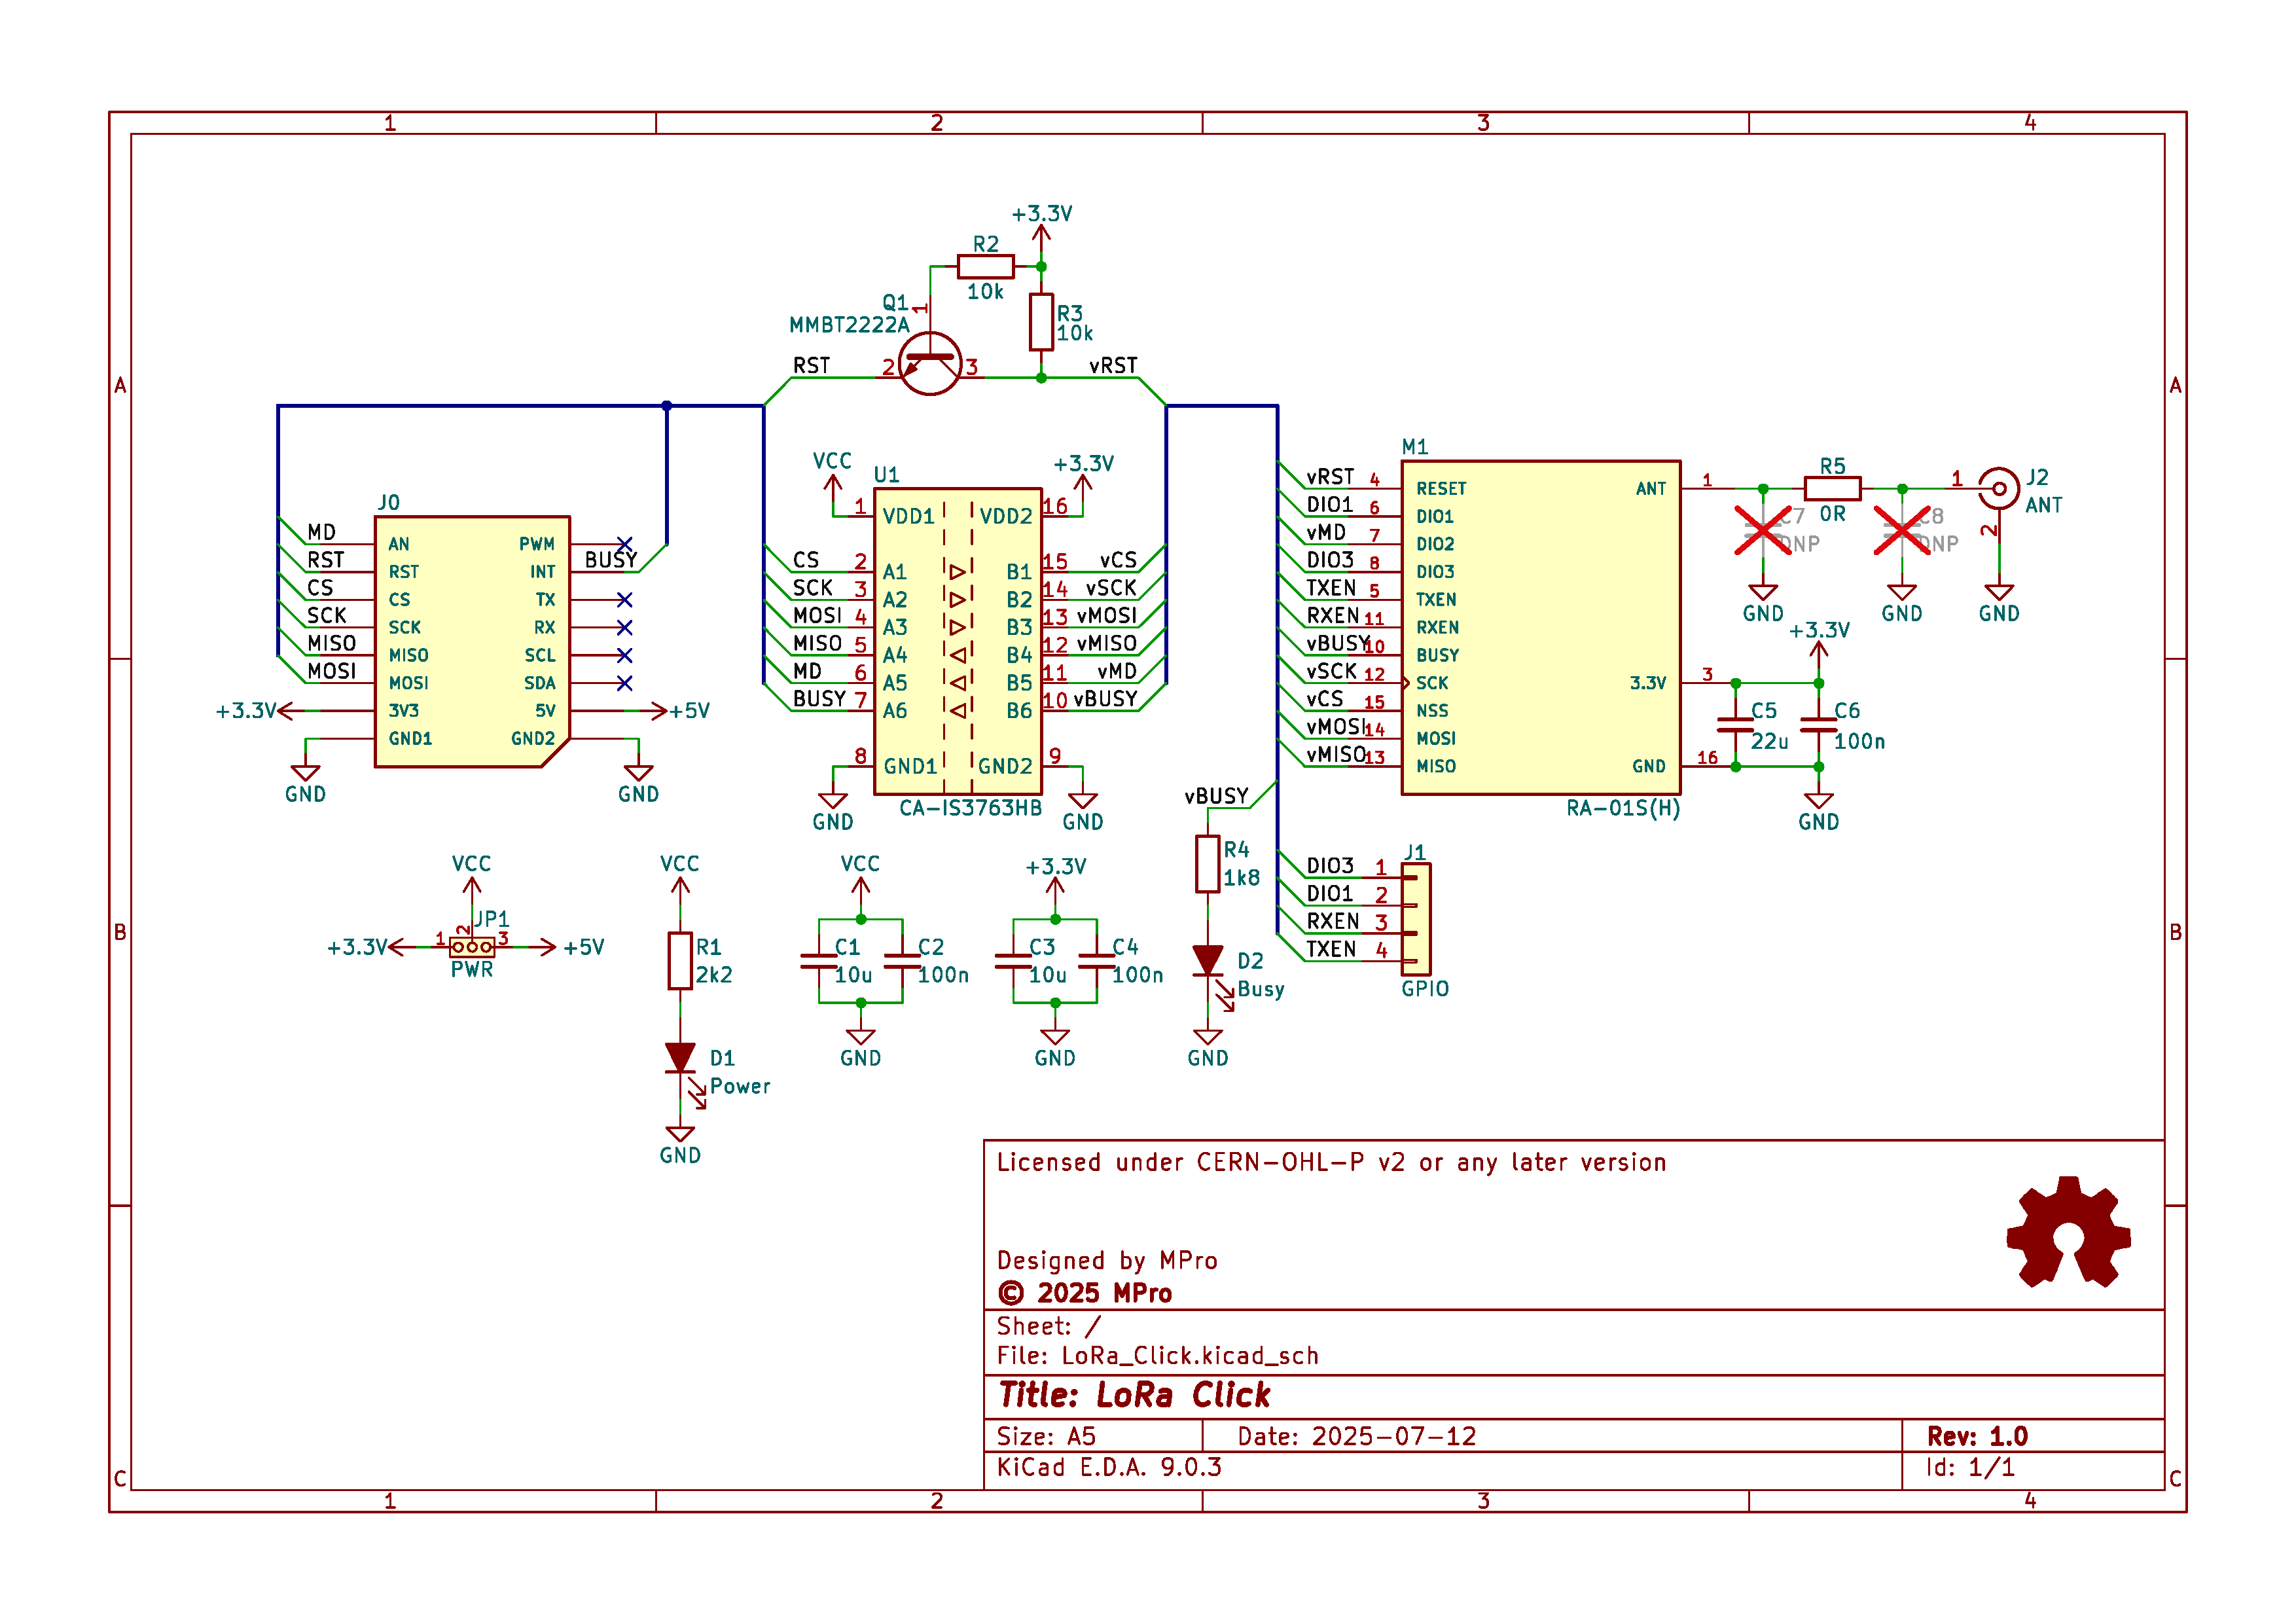The width and height of the screenshot is (2296, 1624).
Task: Click the "Size: A5" field
Action: pos(1046,1436)
